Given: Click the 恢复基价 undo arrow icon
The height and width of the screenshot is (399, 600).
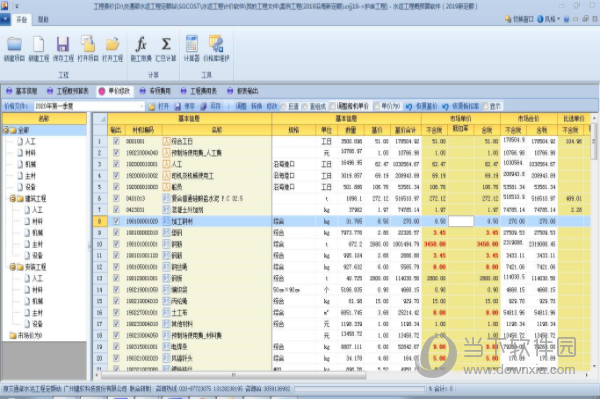Looking at the screenshot, I should pyautogui.click(x=409, y=106).
